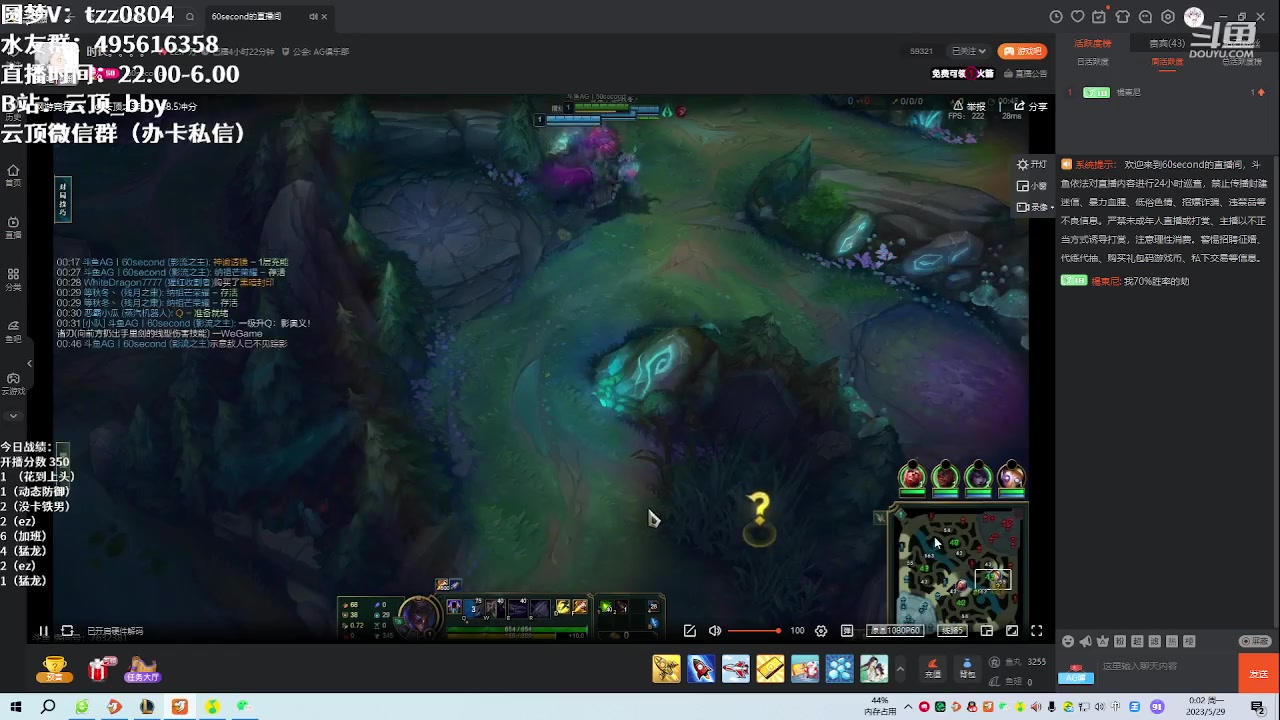
Task: Switch to web fullscreen mode icon
Action: coord(1012,631)
